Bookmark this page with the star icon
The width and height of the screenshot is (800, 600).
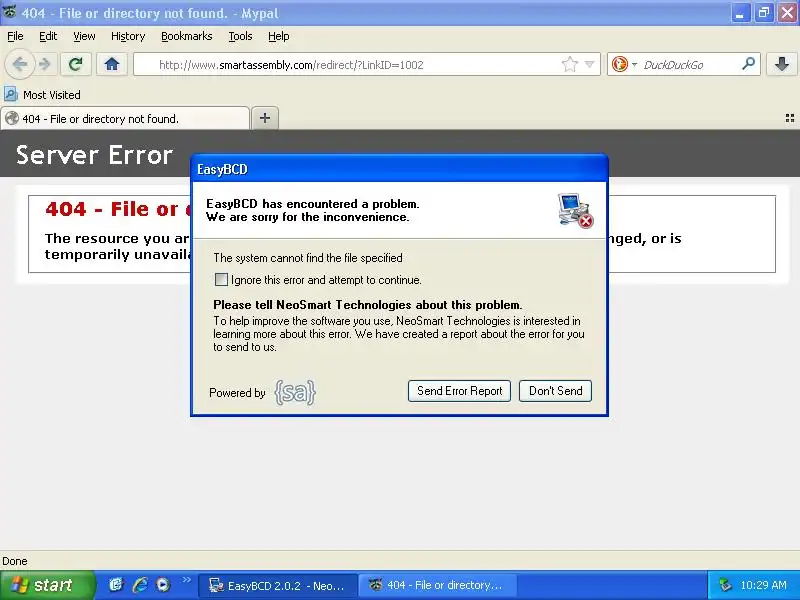point(569,64)
